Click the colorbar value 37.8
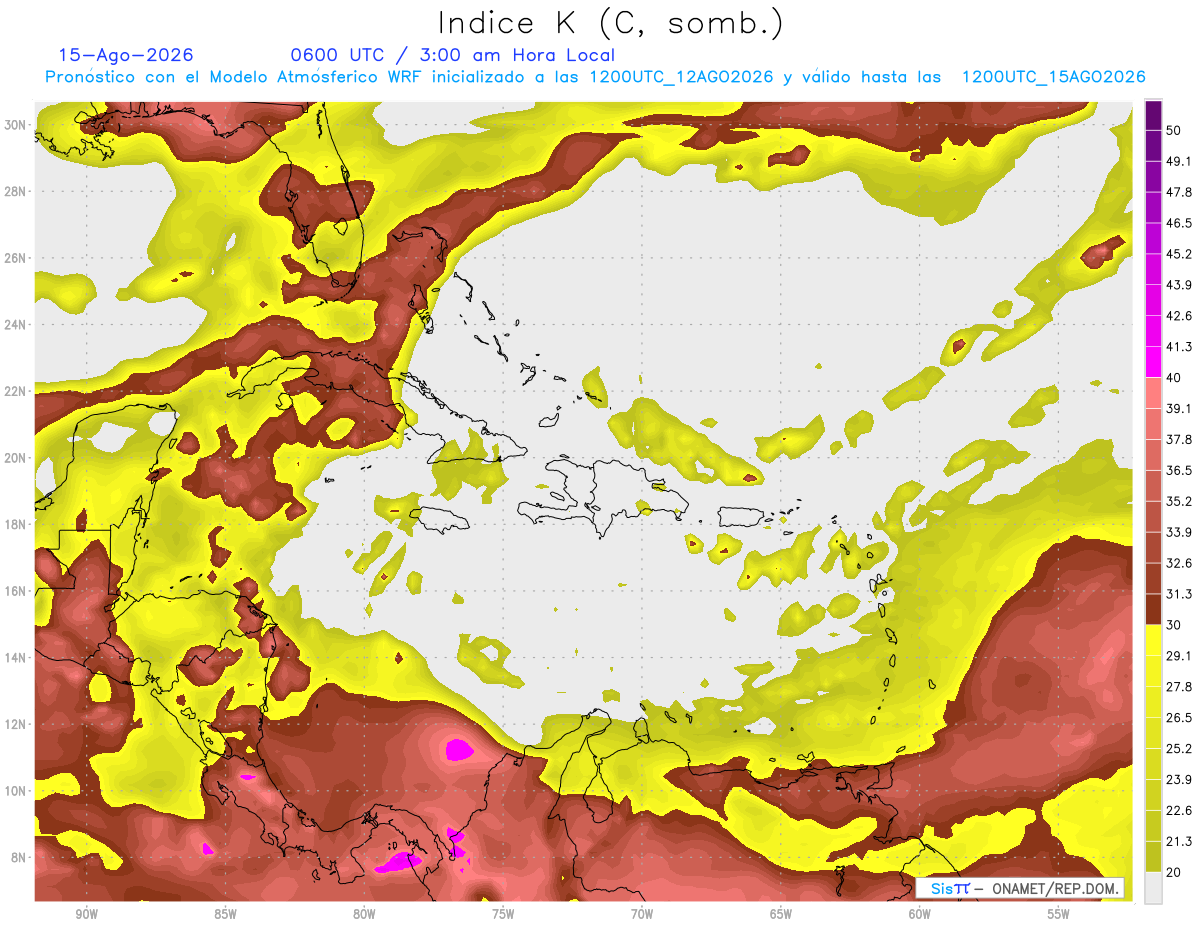Image resolution: width=1200 pixels, height=927 pixels. pyautogui.click(x=1179, y=440)
